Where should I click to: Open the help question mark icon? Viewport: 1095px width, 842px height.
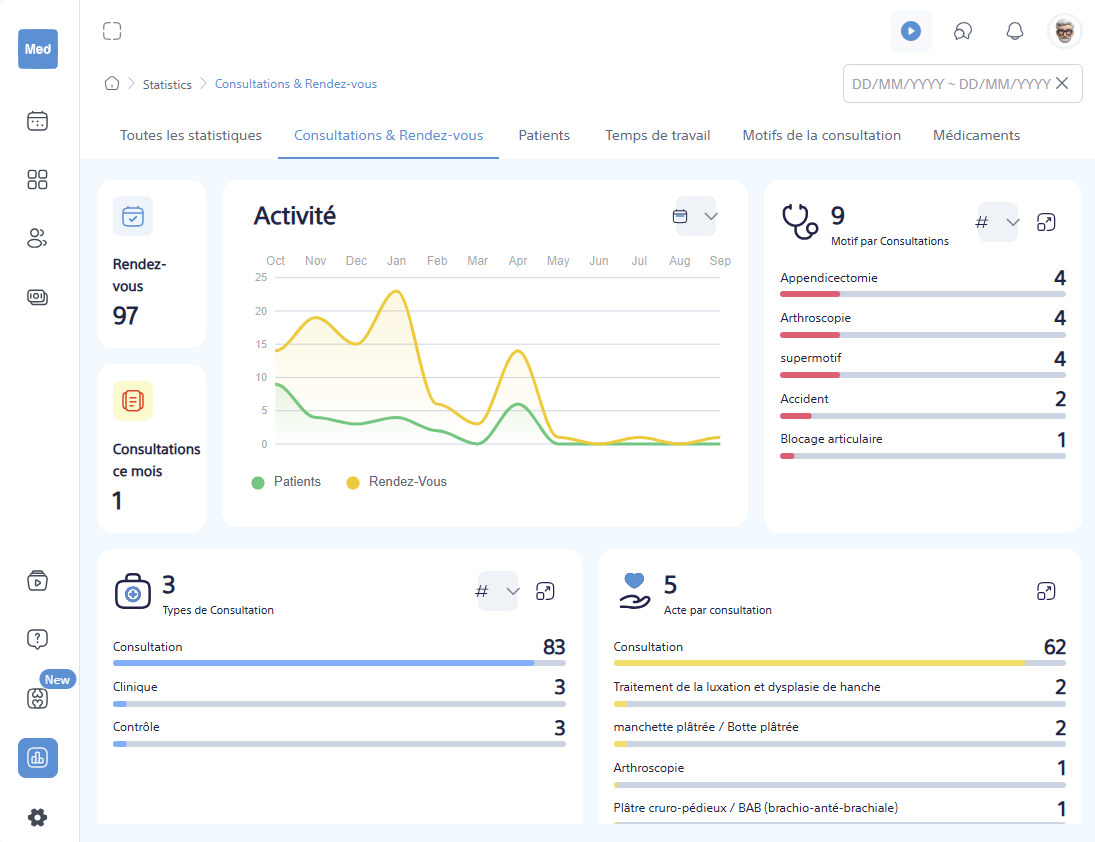tap(37, 638)
